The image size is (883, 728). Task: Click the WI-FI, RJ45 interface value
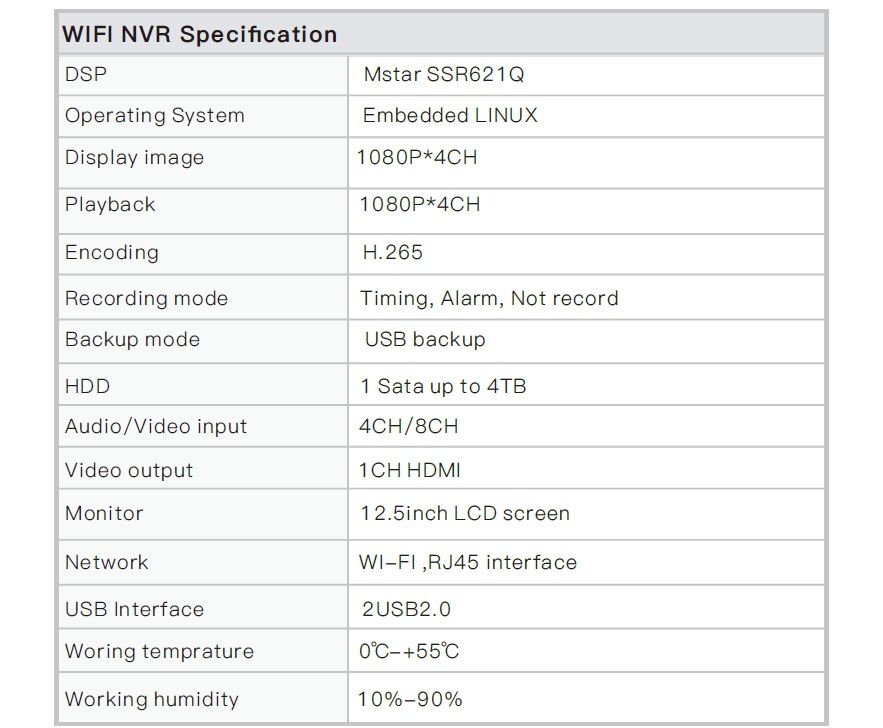click(x=467, y=562)
